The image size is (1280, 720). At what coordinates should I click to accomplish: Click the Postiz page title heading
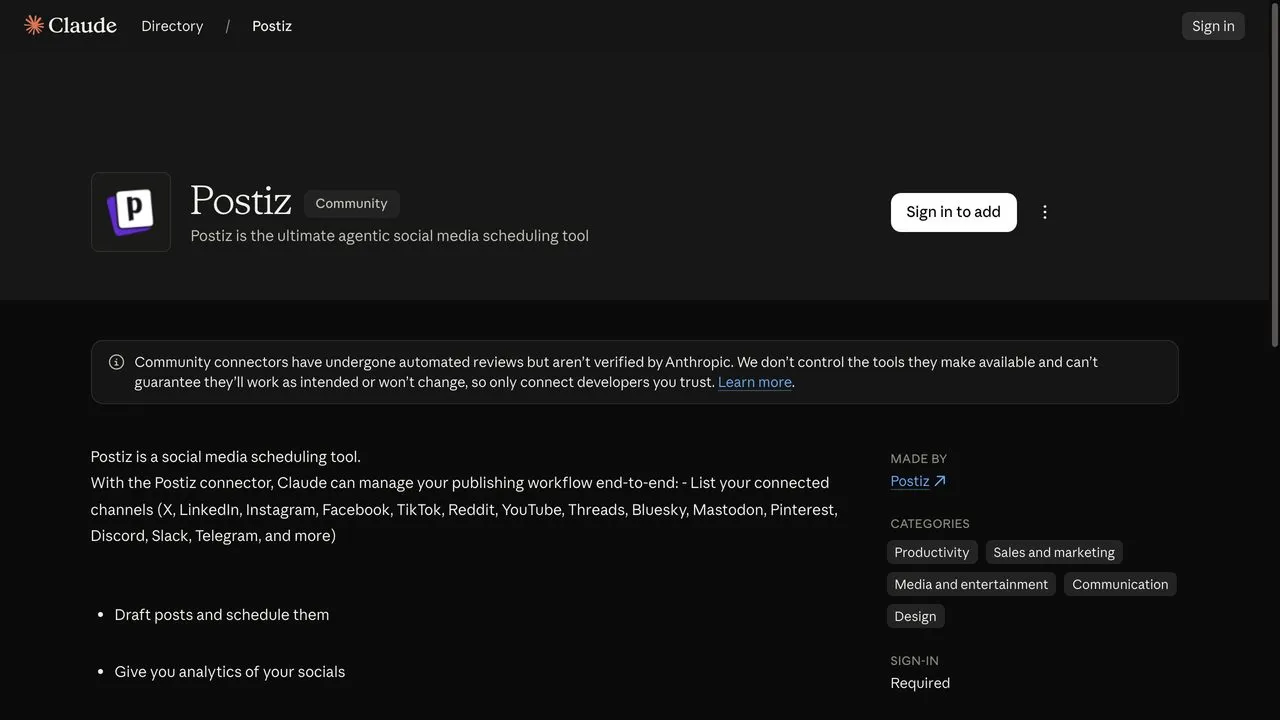coord(241,200)
